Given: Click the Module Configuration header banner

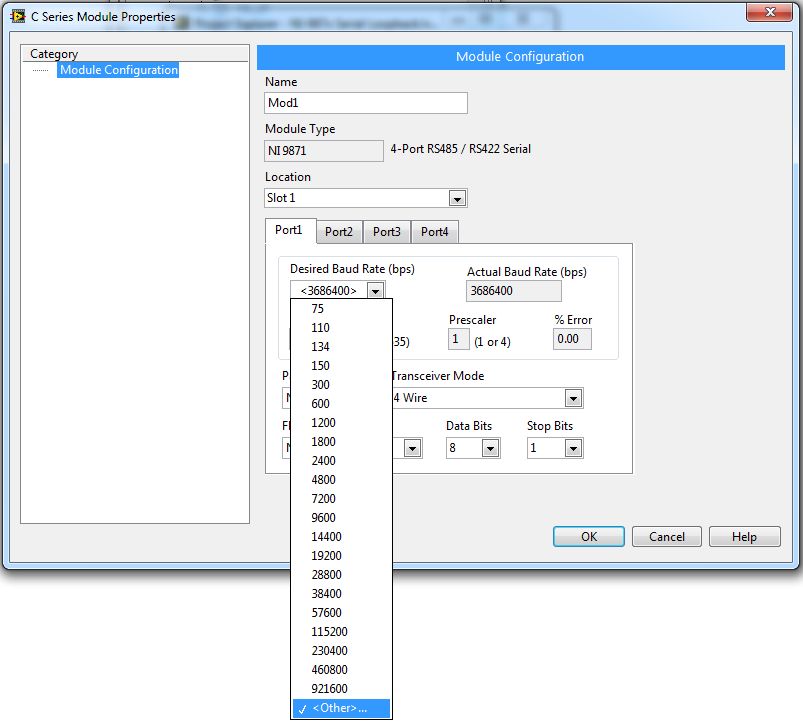Looking at the screenshot, I should coord(520,57).
